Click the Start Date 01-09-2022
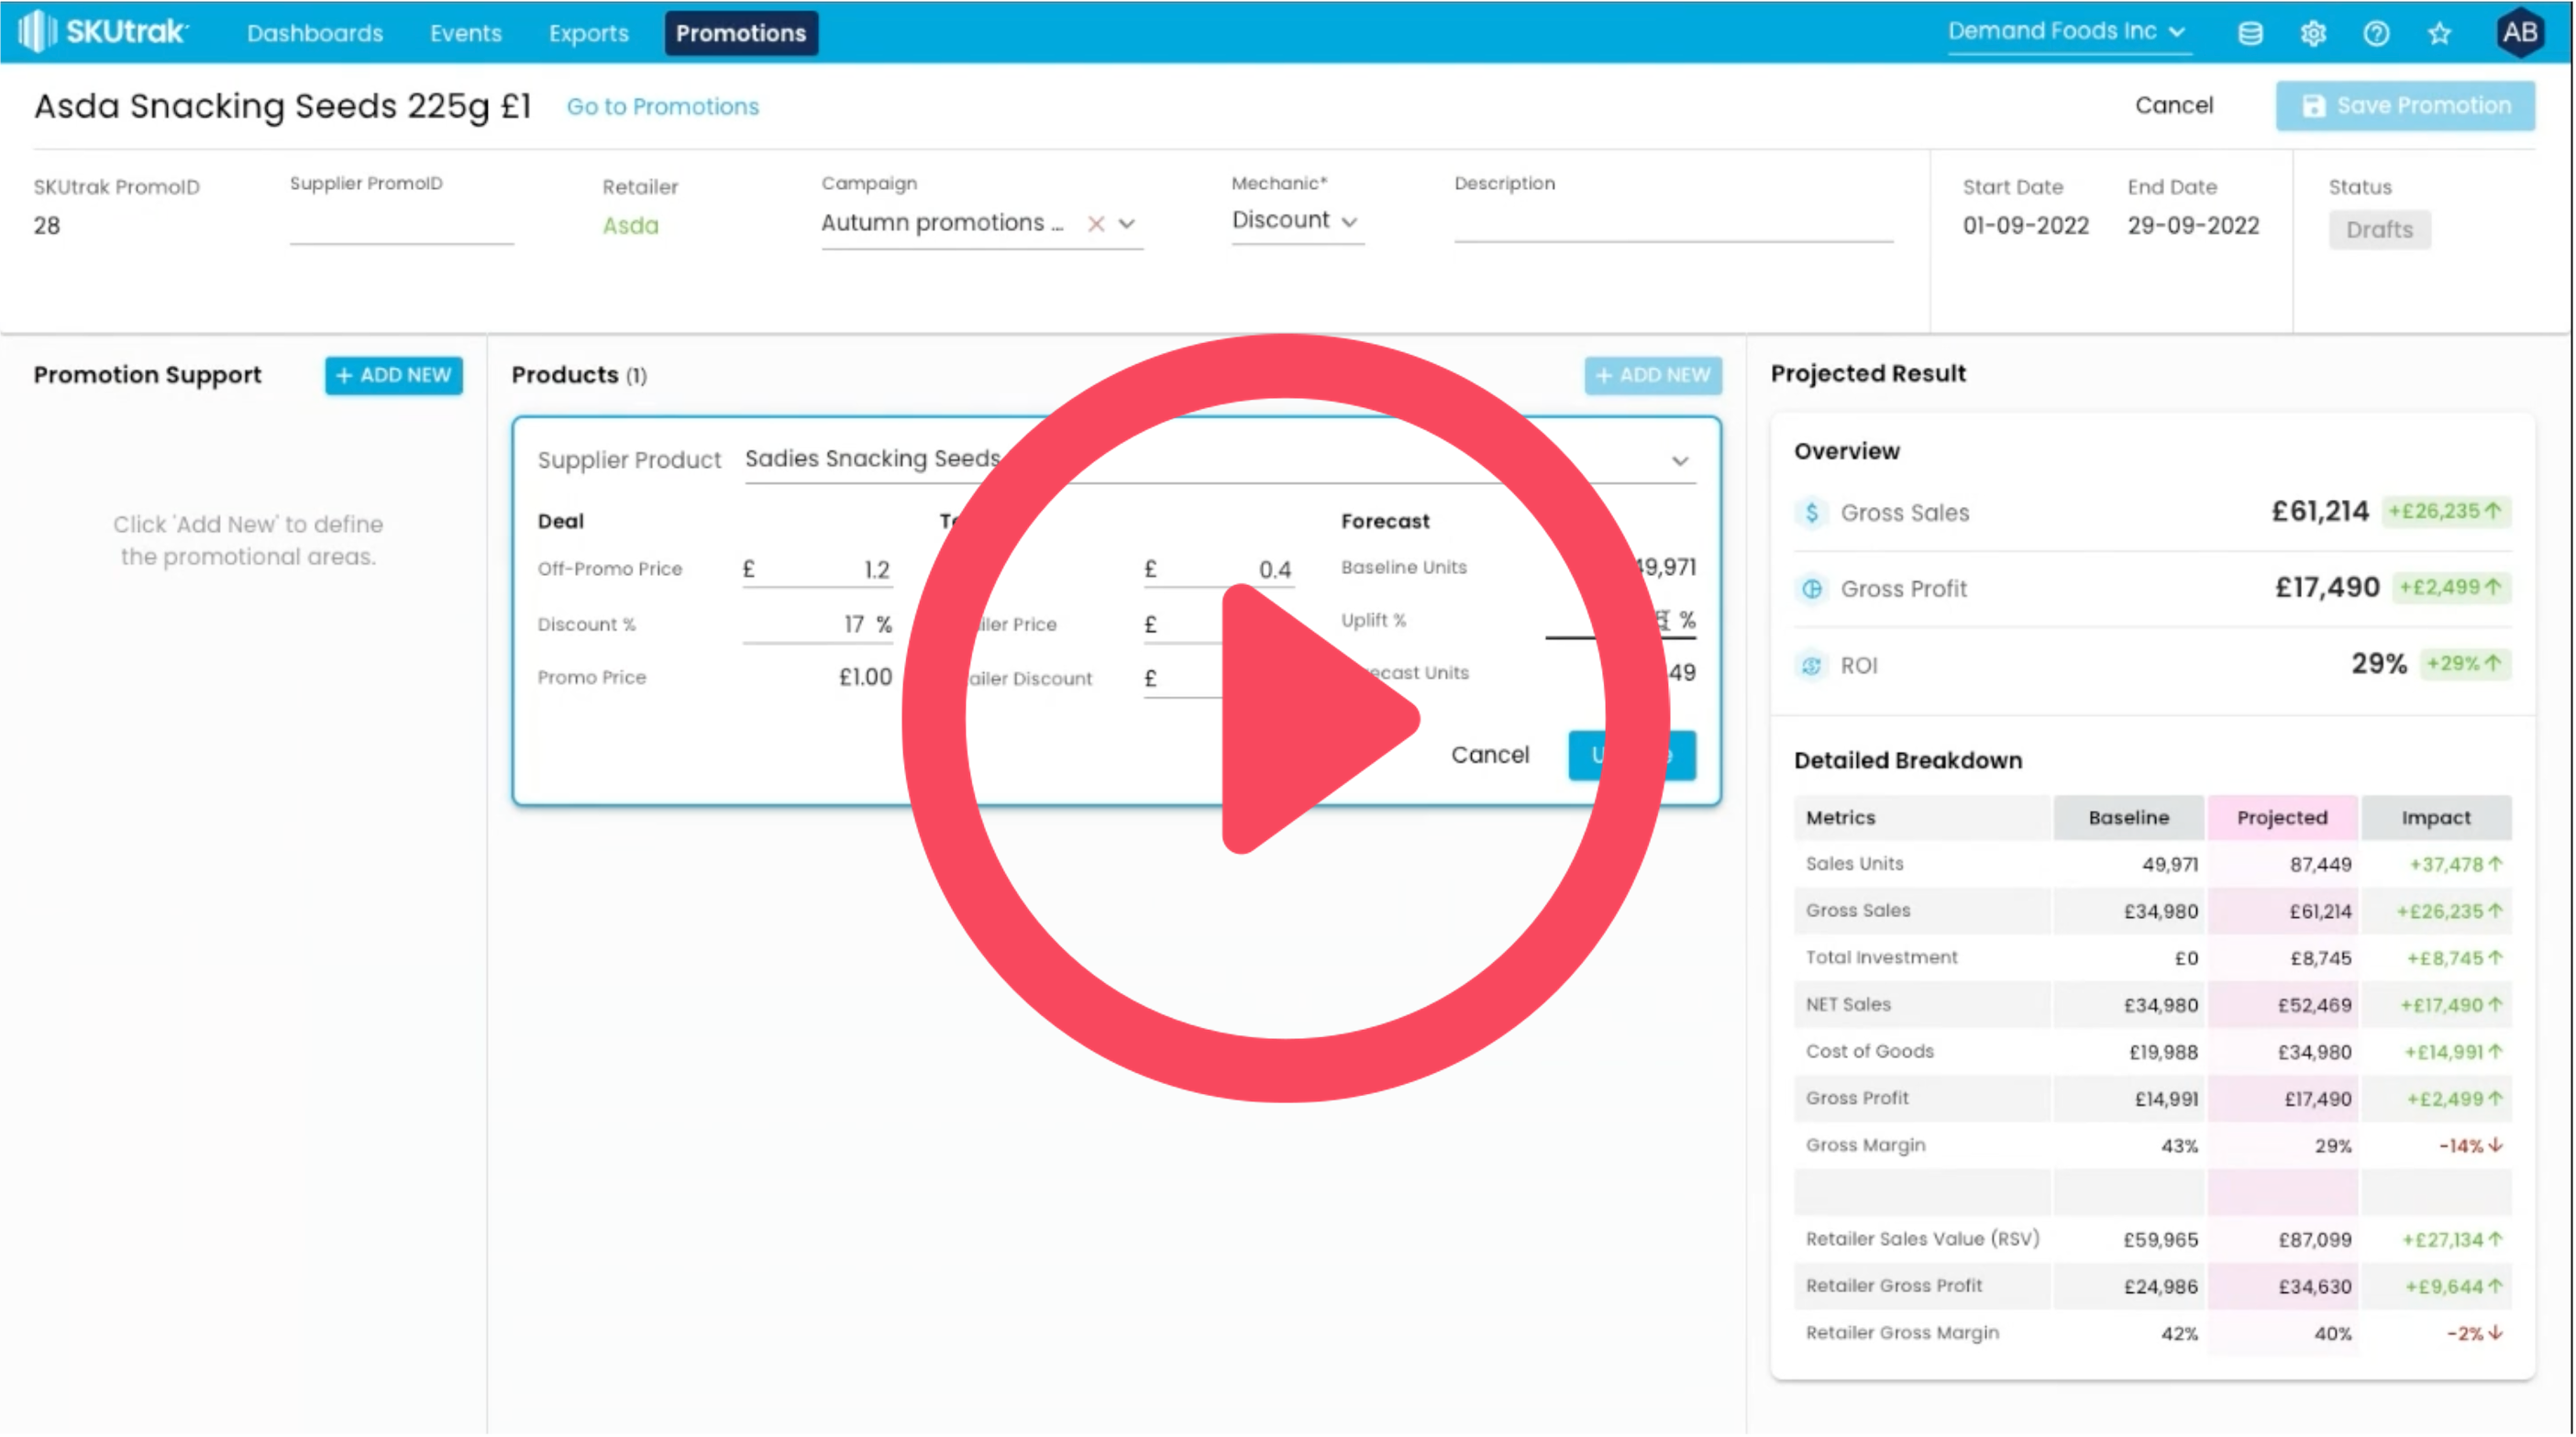The image size is (2576, 1437). pyautogui.click(x=2025, y=226)
